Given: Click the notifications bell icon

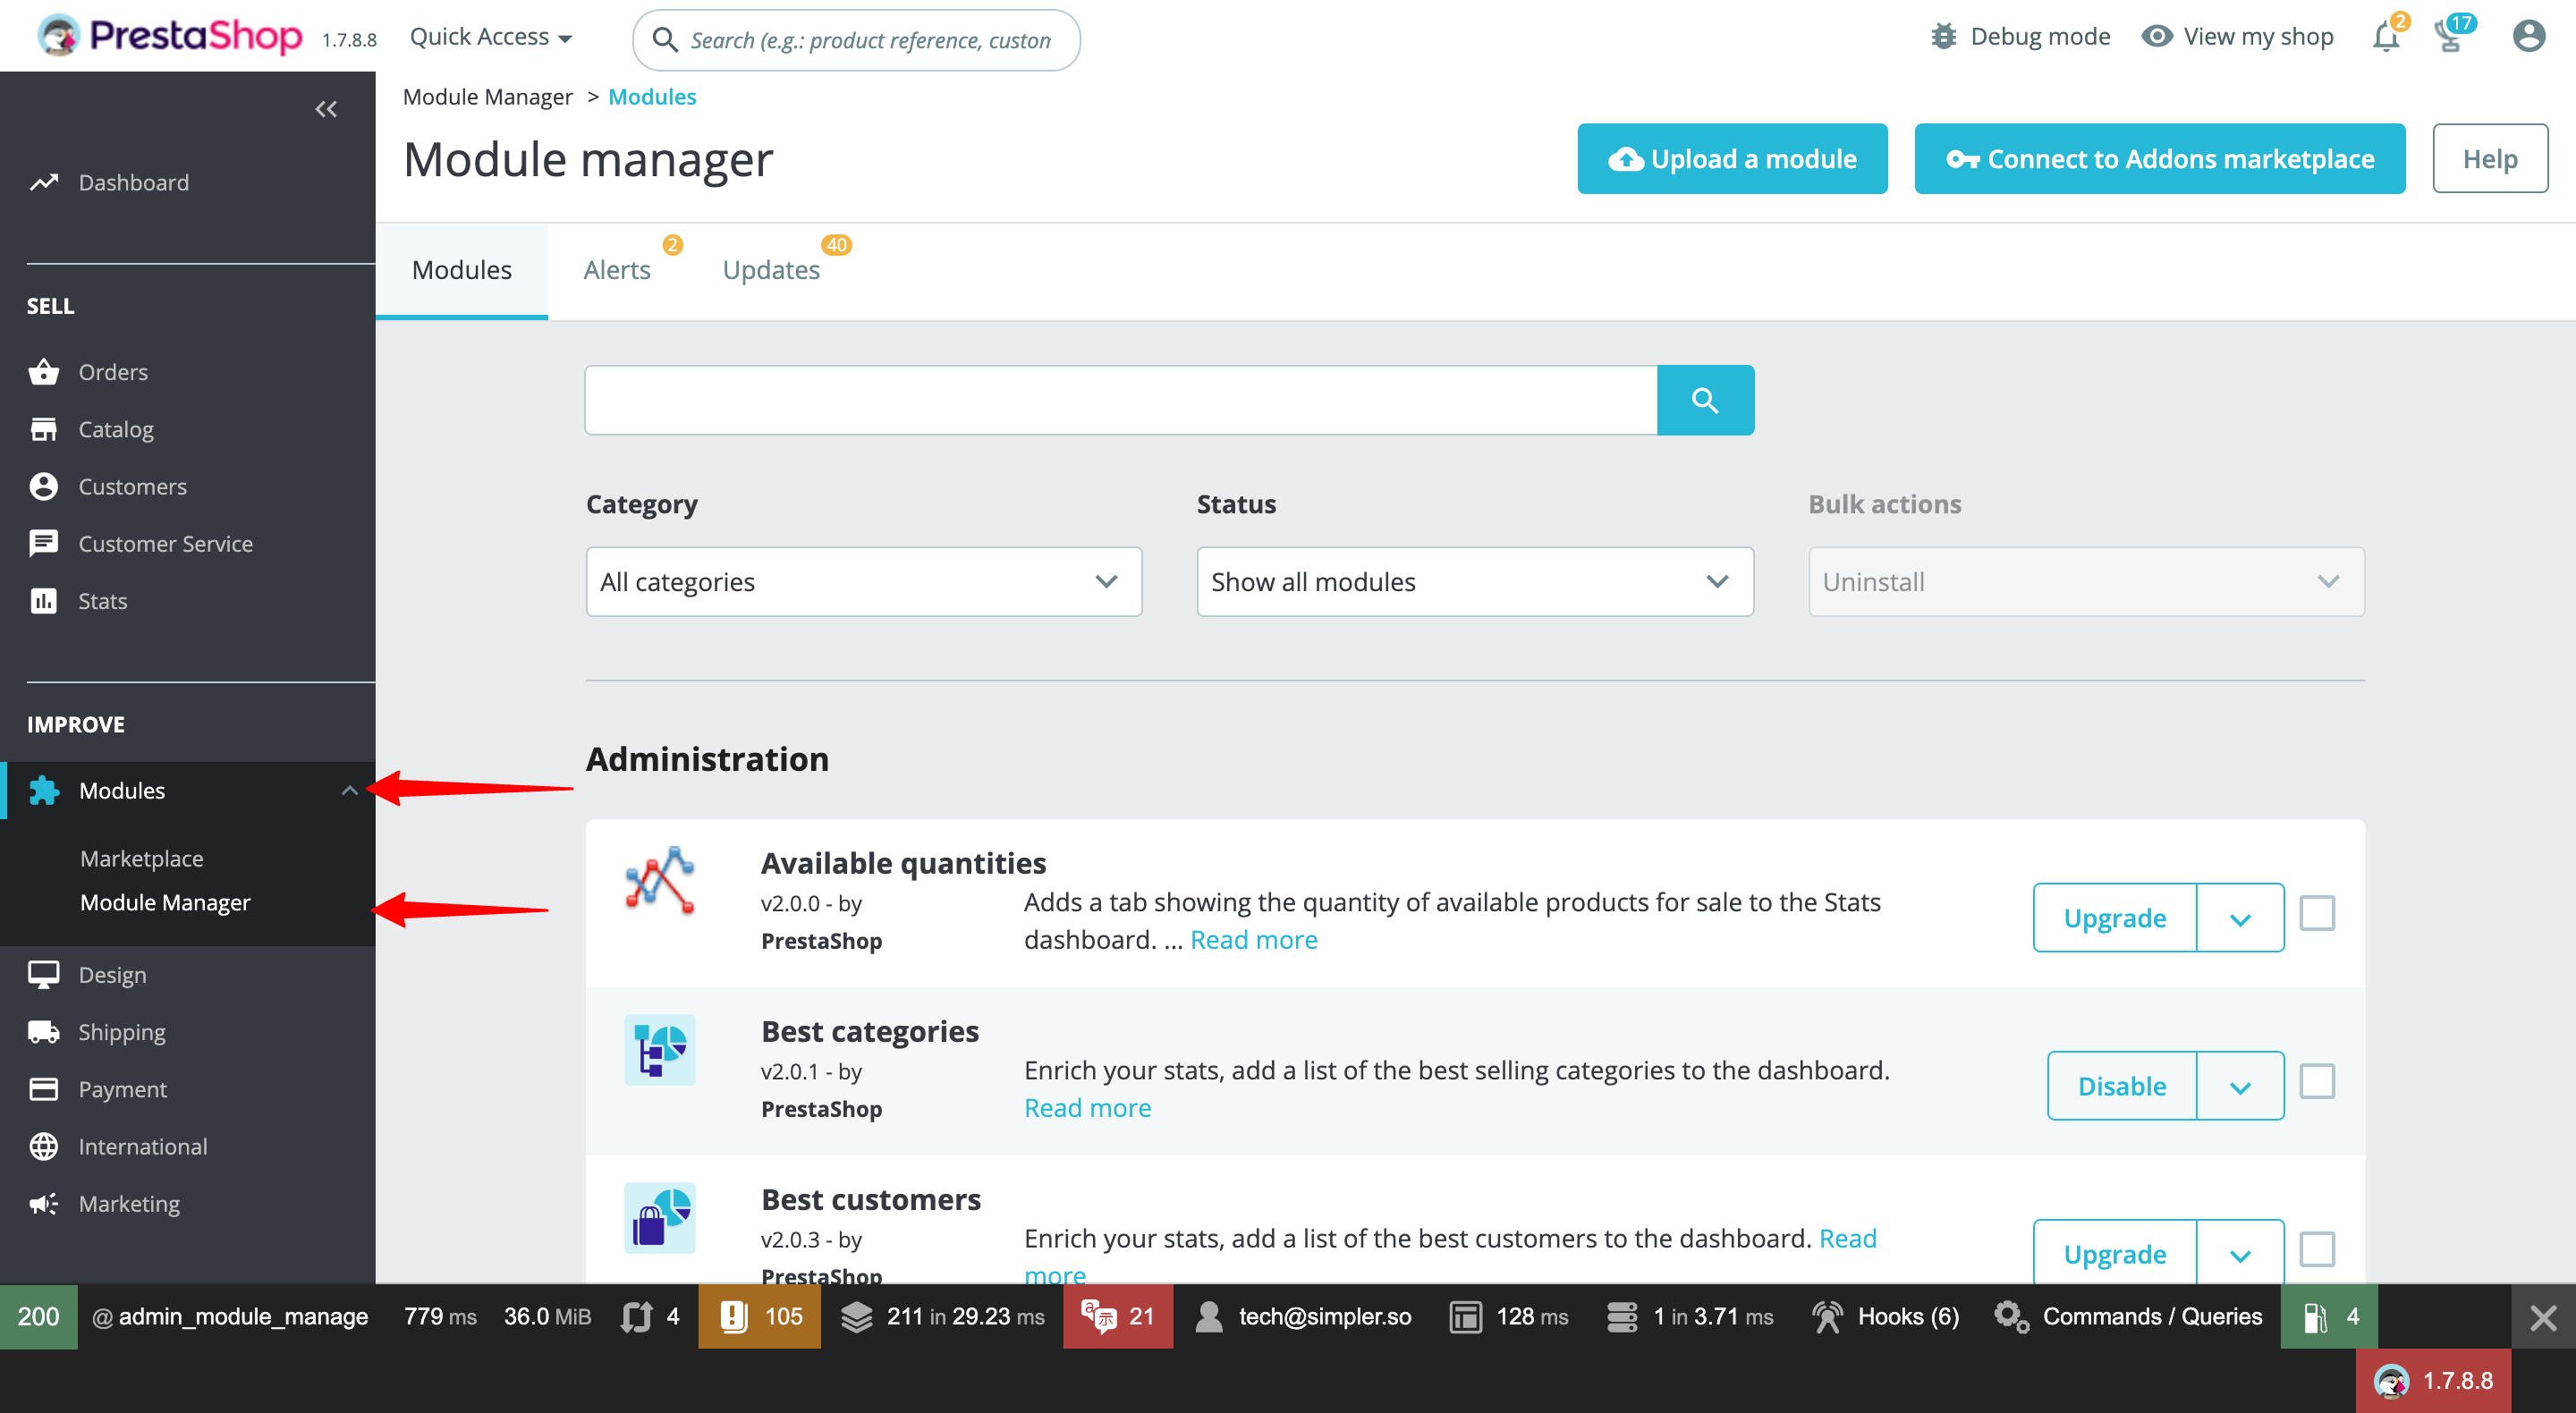Looking at the screenshot, I should 2386,37.
